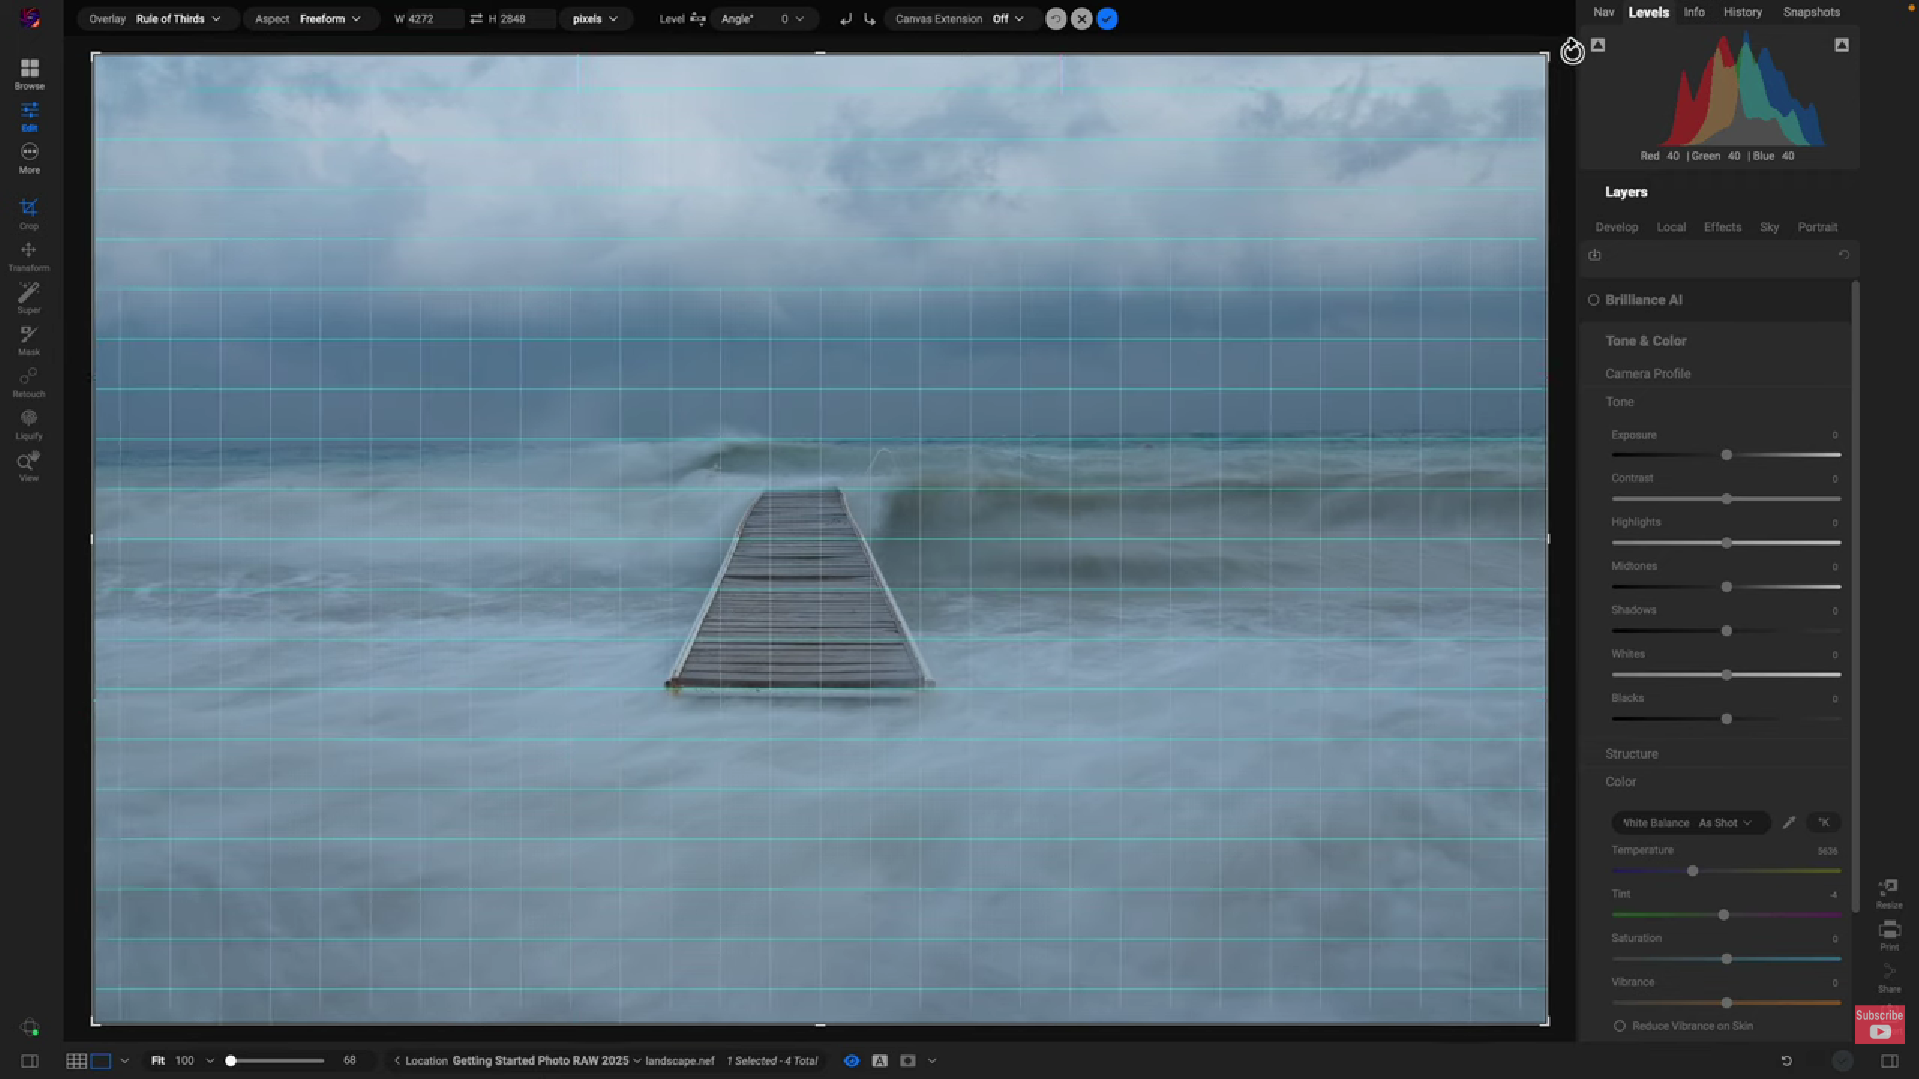Undo with bottom right reset arrow

[x=1786, y=1061]
